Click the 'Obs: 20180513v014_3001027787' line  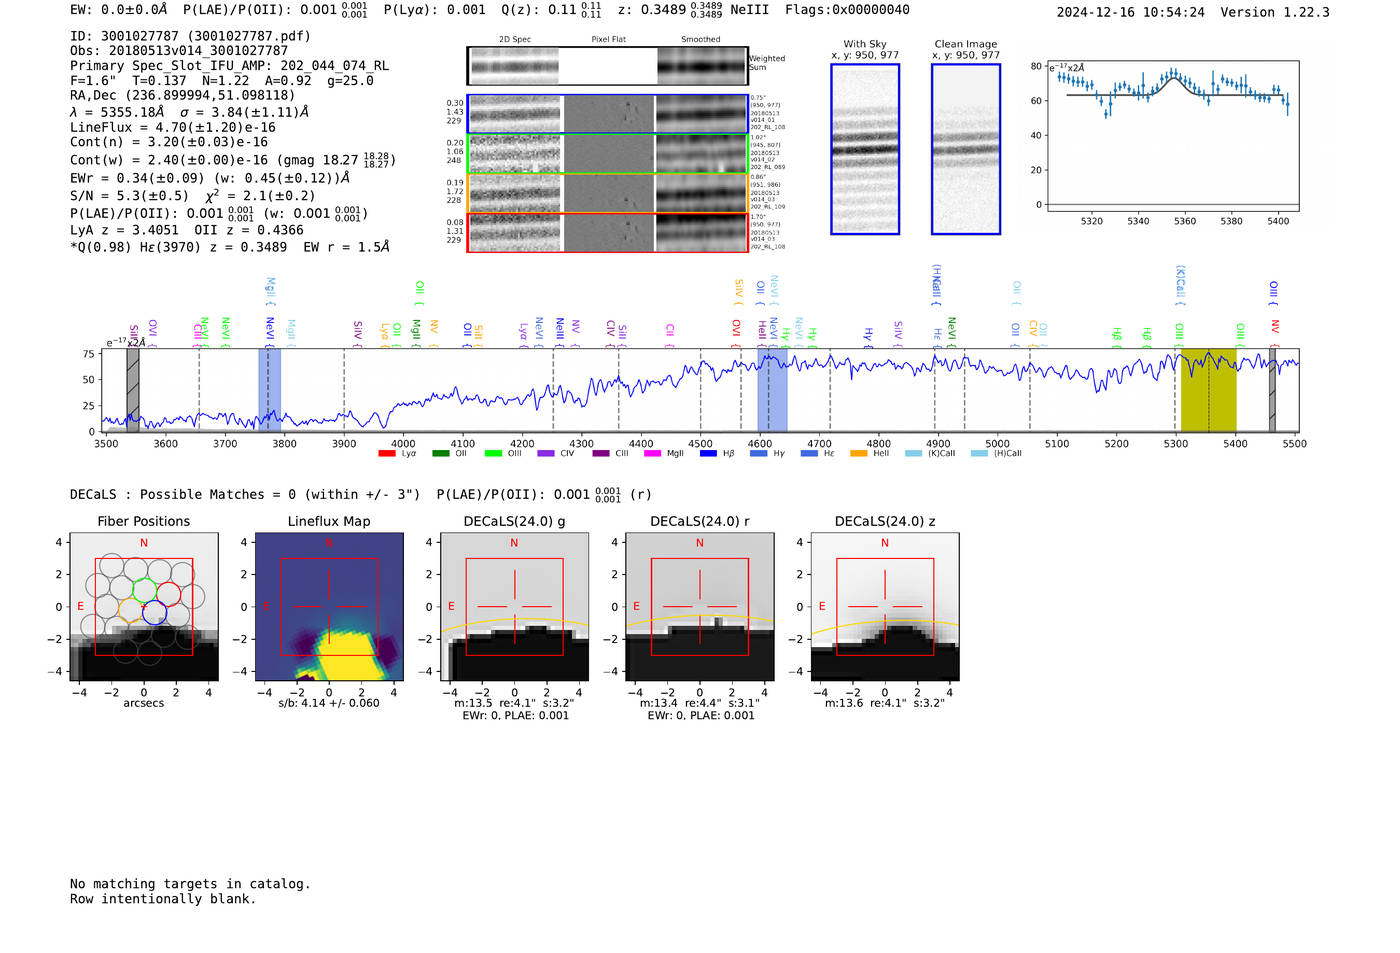click(x=179, y=51)
